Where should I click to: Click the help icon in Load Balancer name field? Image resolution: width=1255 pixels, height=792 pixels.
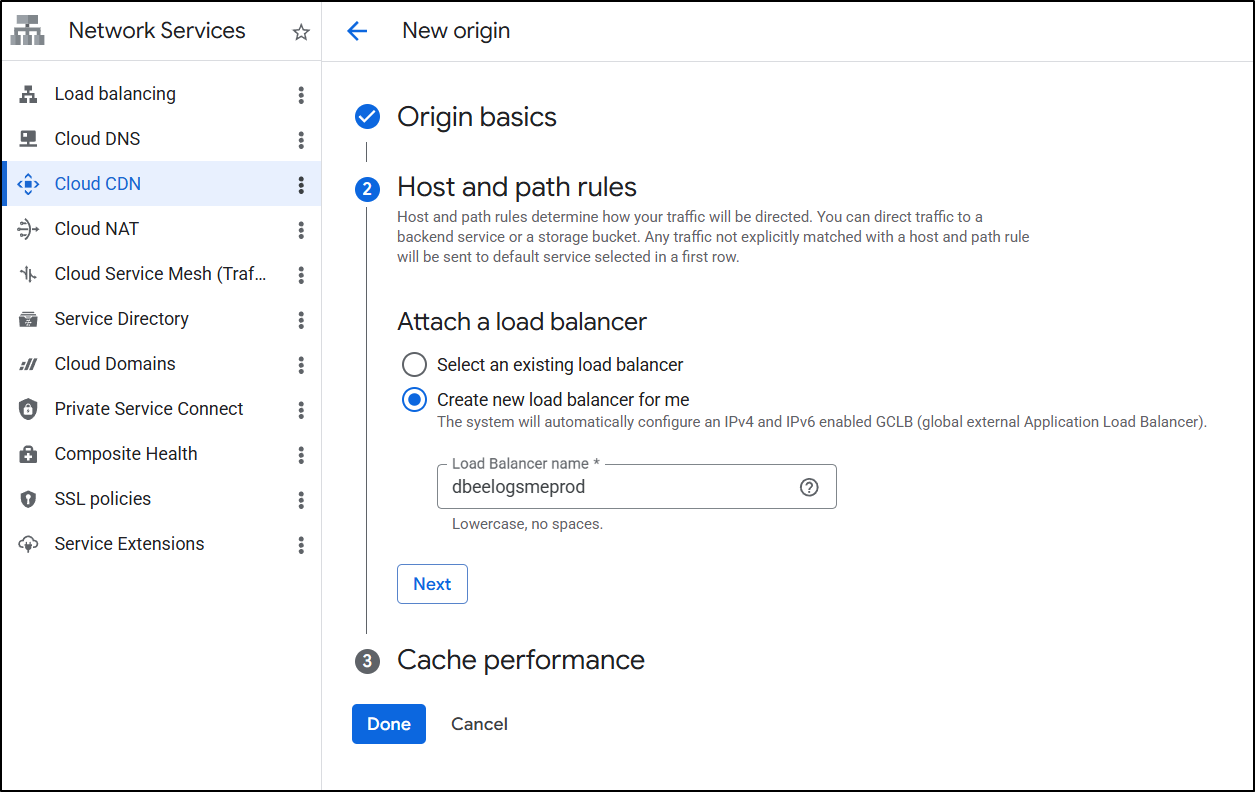point(809,487)
